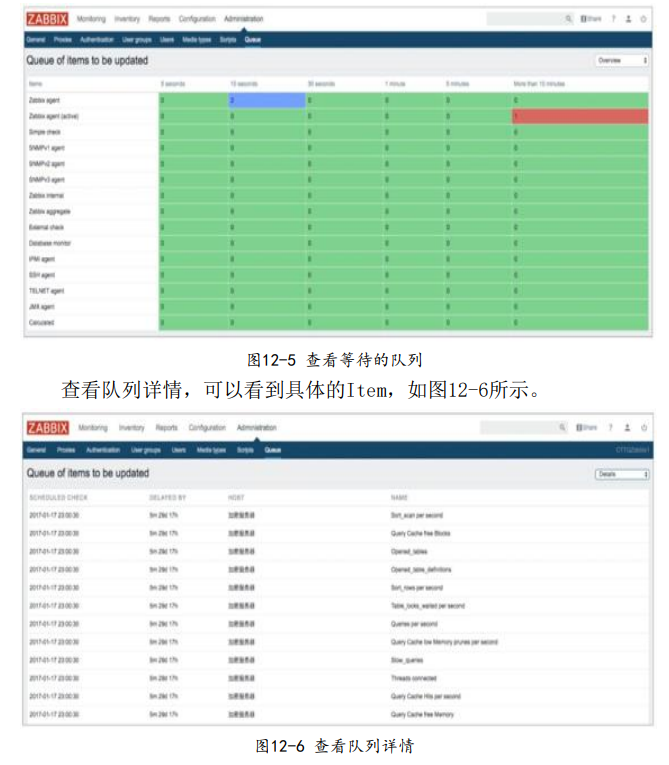Click the 'Query Cache free Blocks' item name
The image size is (669, 765).
(421, 533)
